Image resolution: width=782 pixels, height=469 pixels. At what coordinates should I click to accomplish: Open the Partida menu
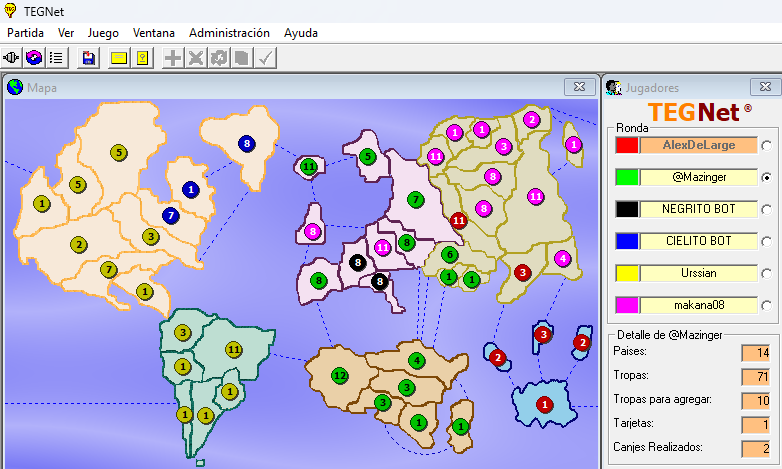tap(26, 33)
